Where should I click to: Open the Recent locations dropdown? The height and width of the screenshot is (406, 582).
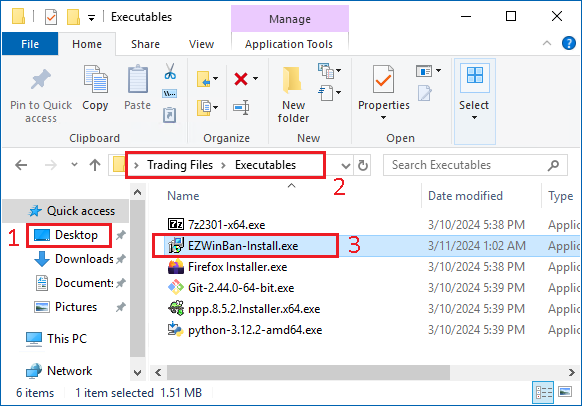[74, 165]
